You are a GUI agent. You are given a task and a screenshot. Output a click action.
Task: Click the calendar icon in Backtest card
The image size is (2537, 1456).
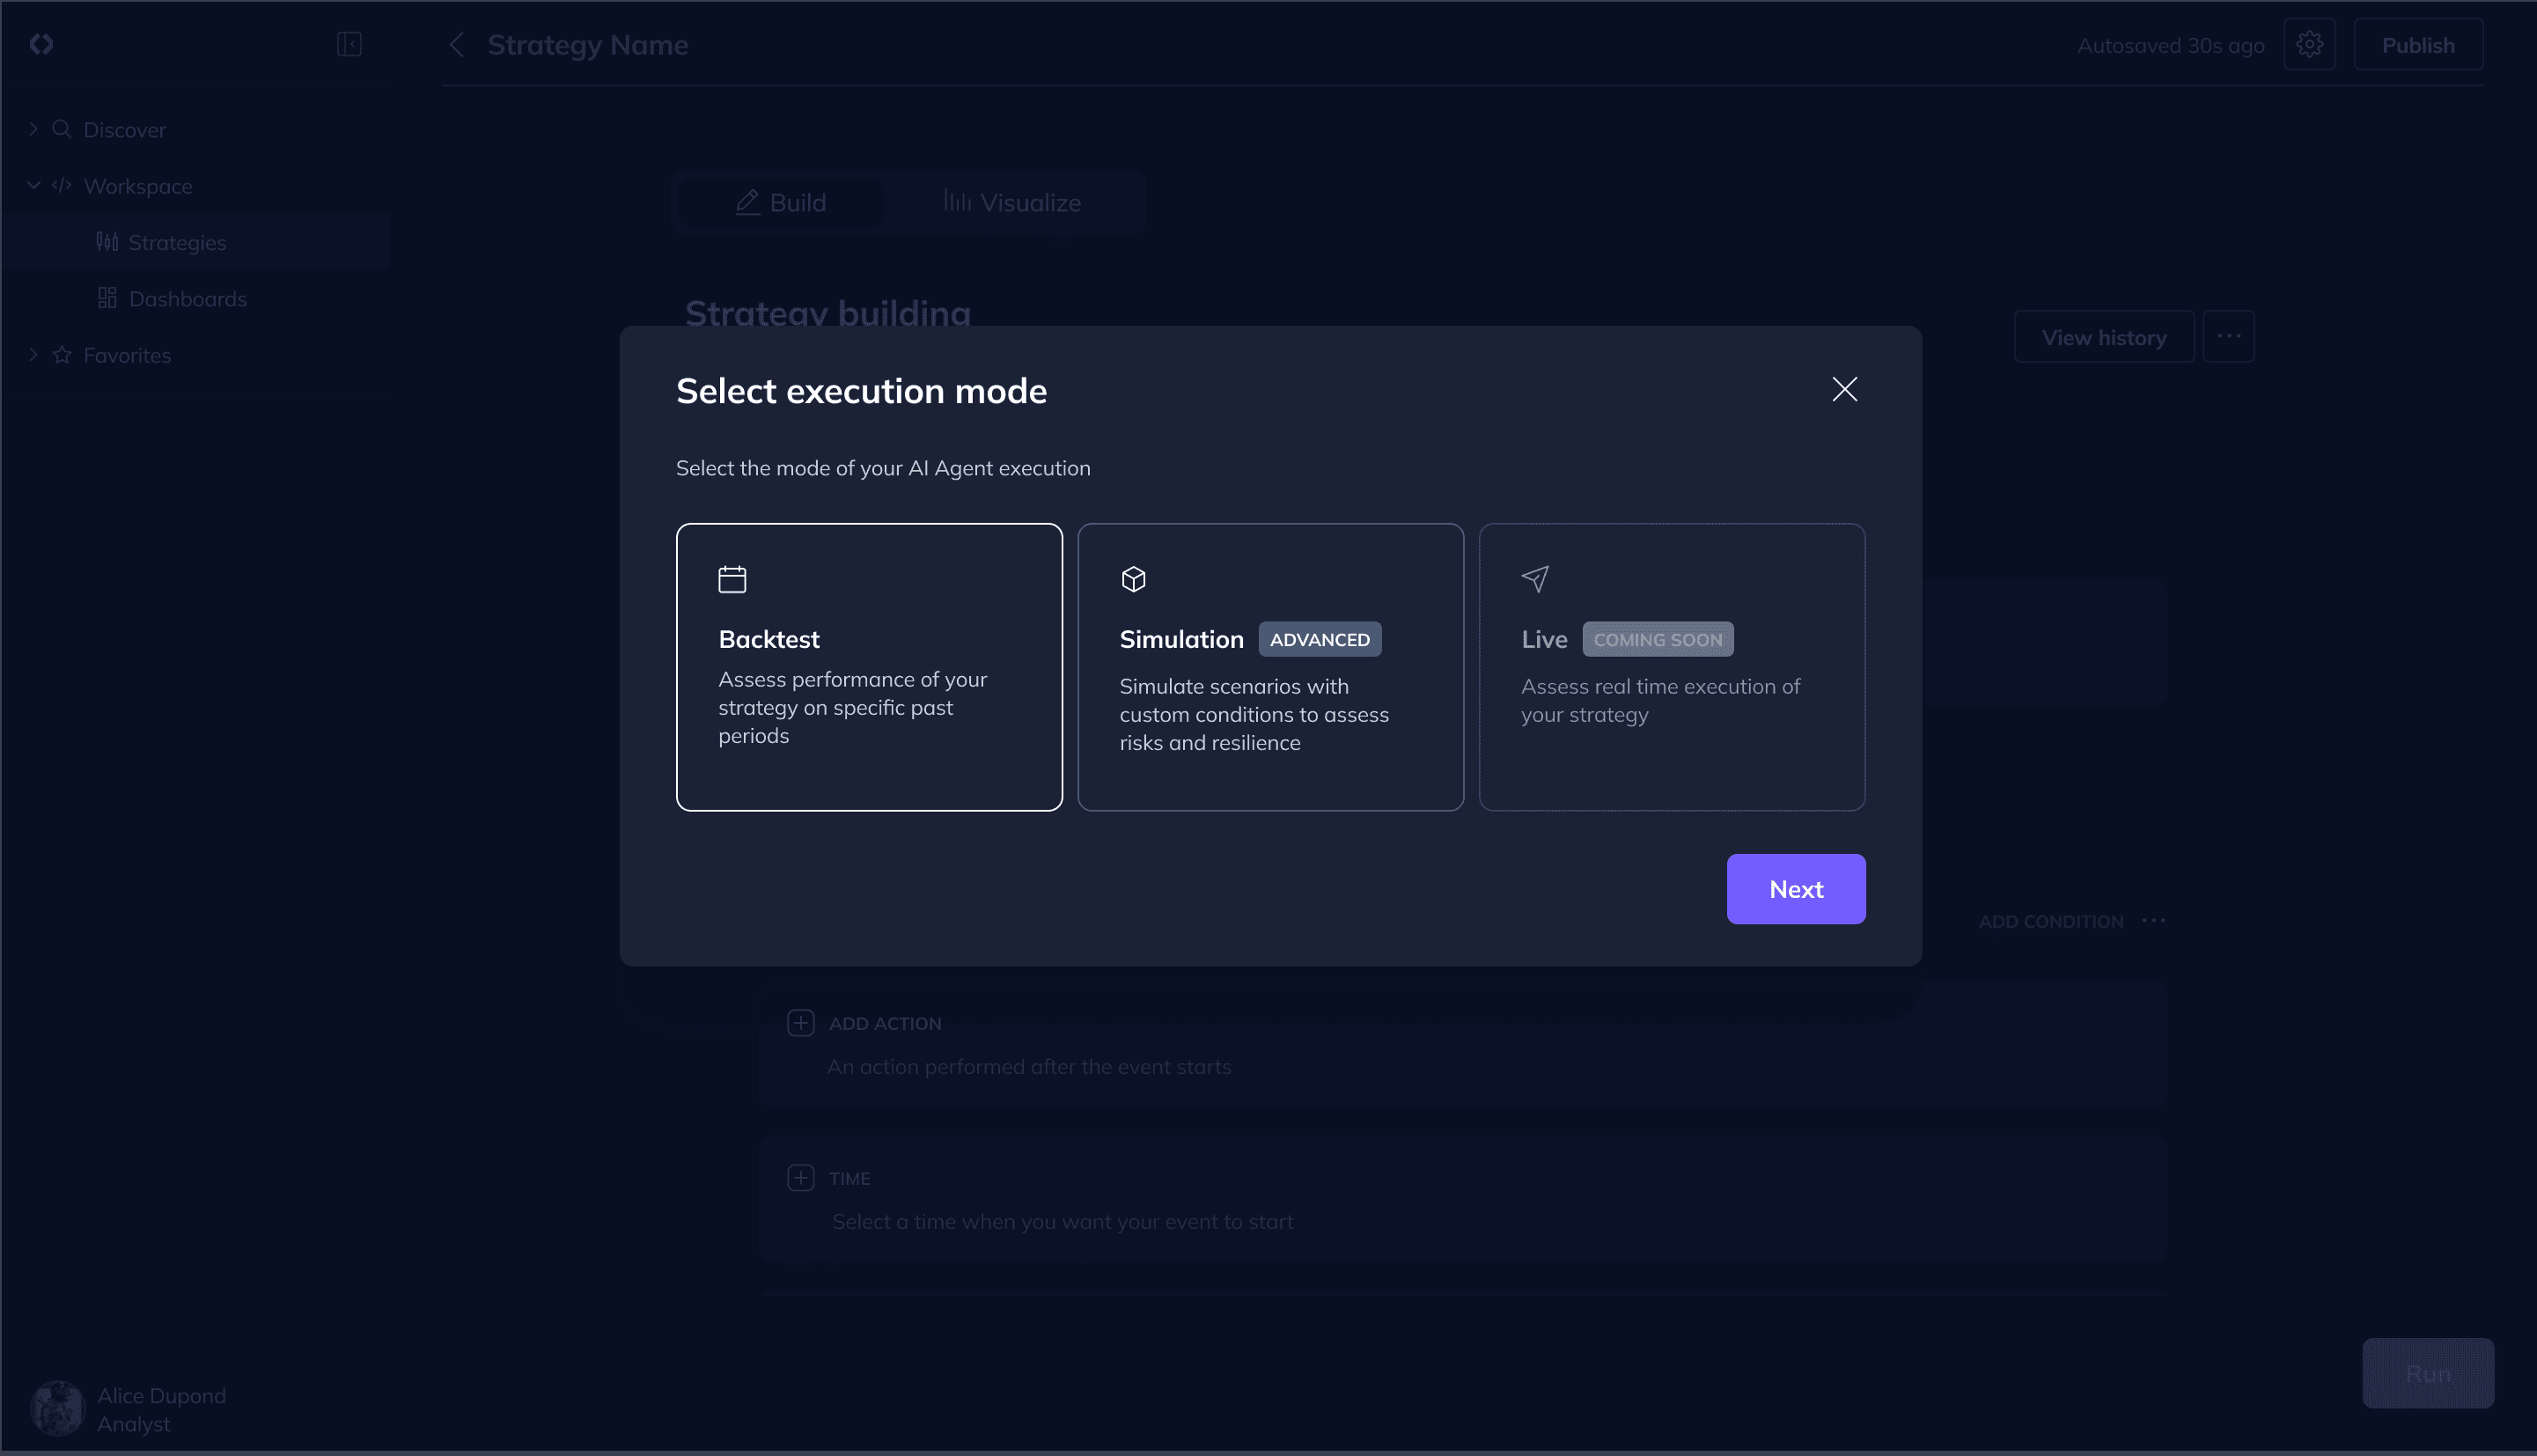732,579
